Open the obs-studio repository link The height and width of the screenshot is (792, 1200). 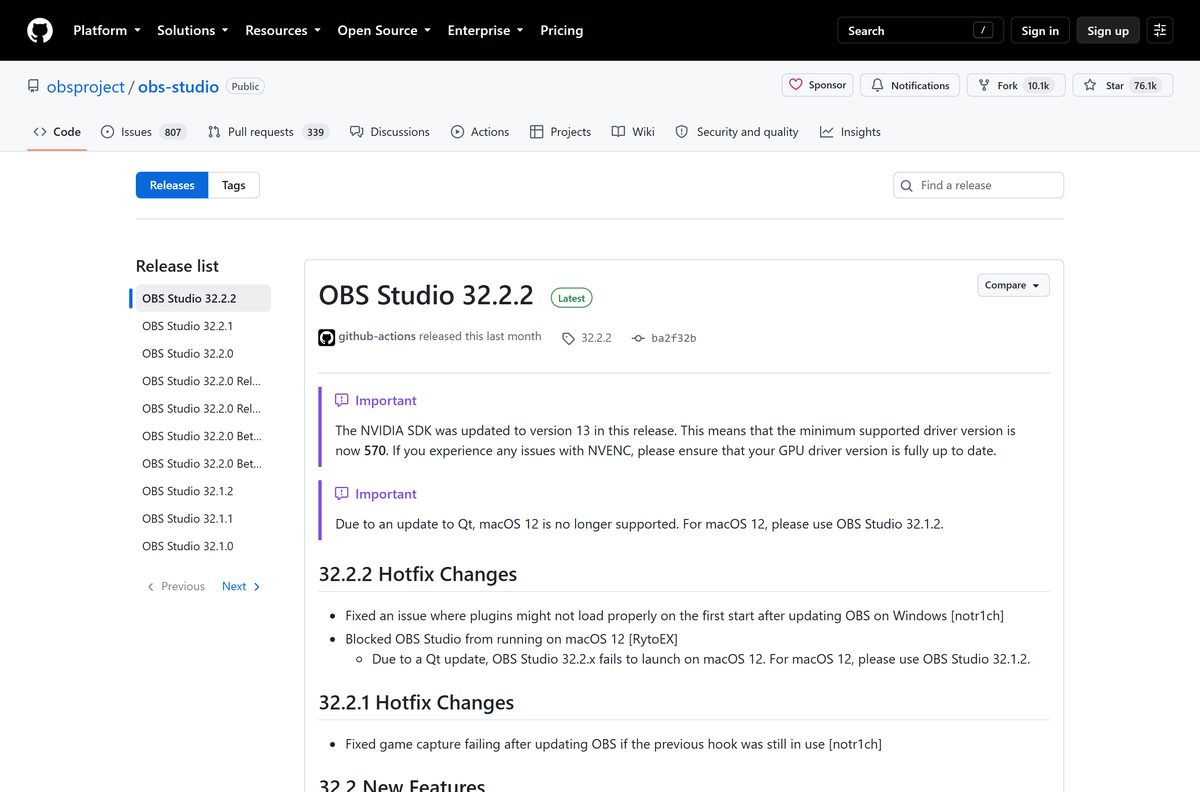tap(178, 87)
